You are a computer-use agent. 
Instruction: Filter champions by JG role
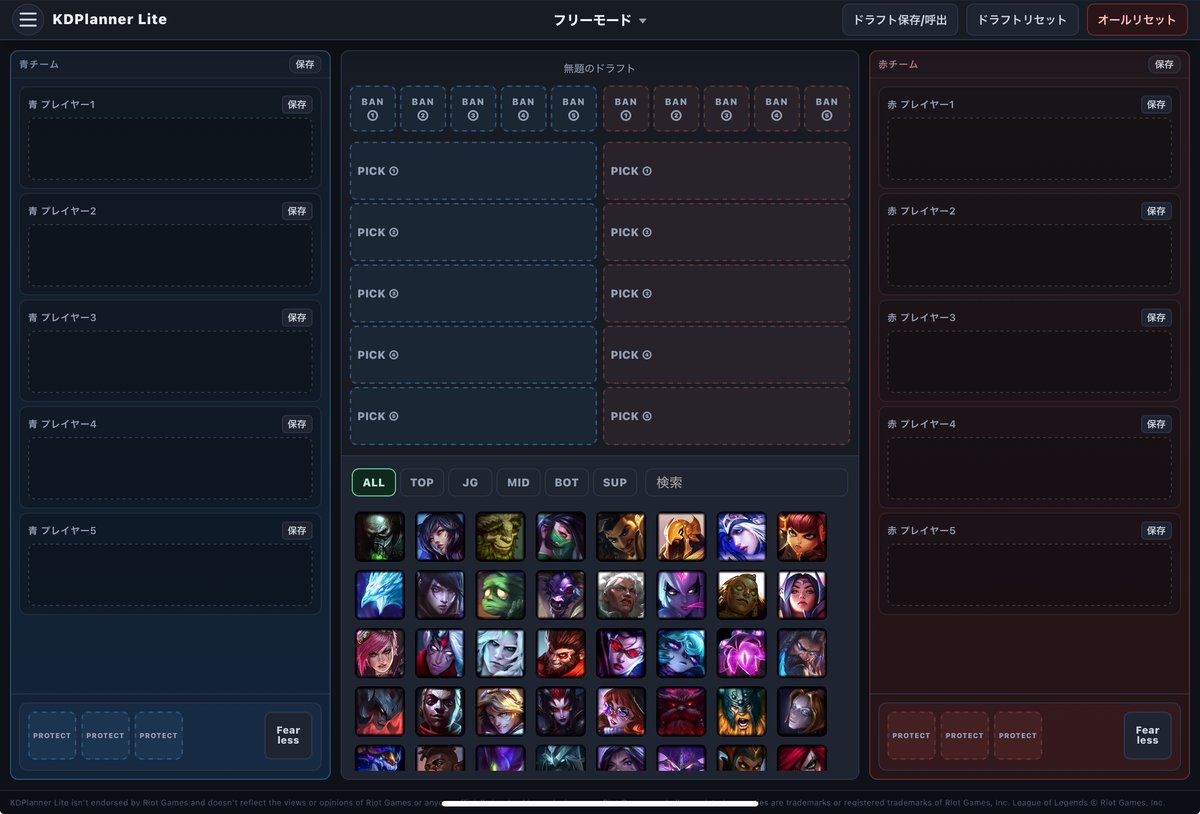tap(470, 483)
